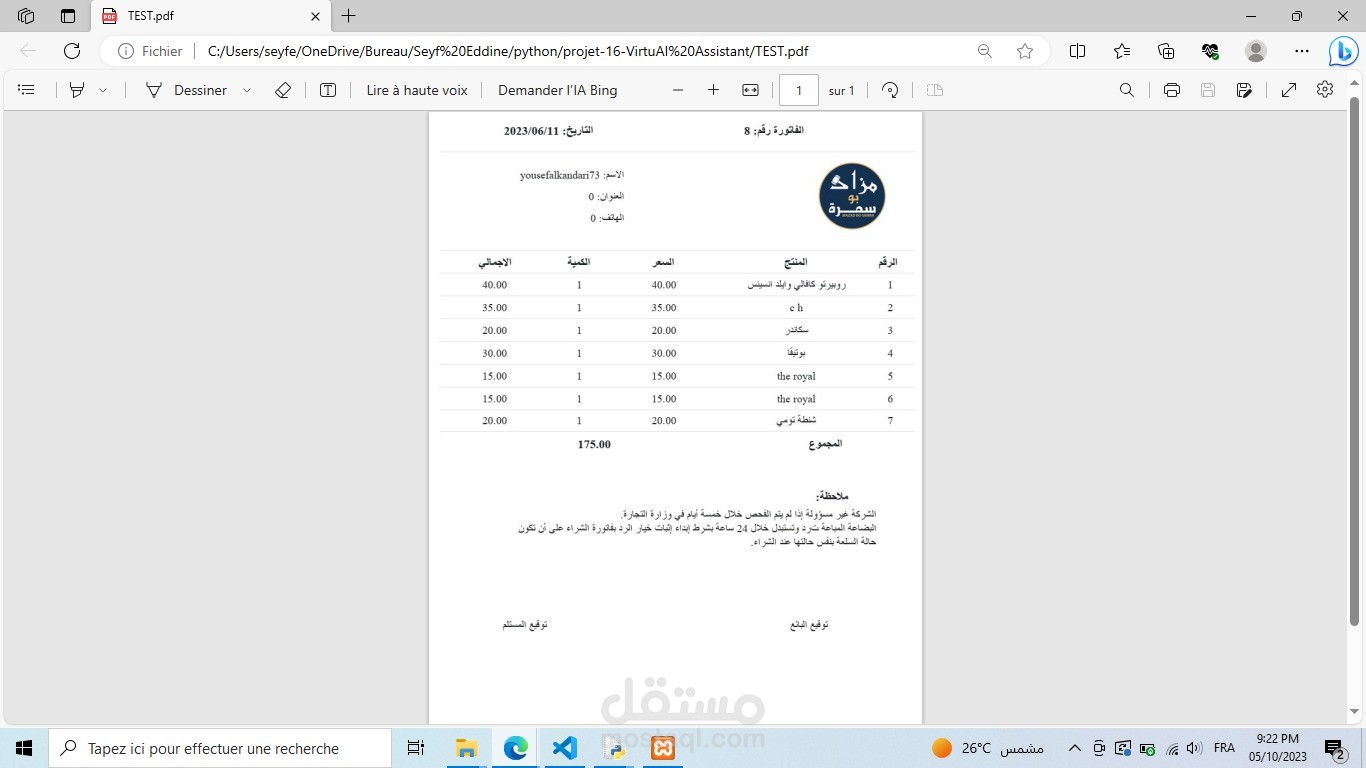Open the FRA language indicator
Screen dimensions: 1366x768
[1224, 748]
